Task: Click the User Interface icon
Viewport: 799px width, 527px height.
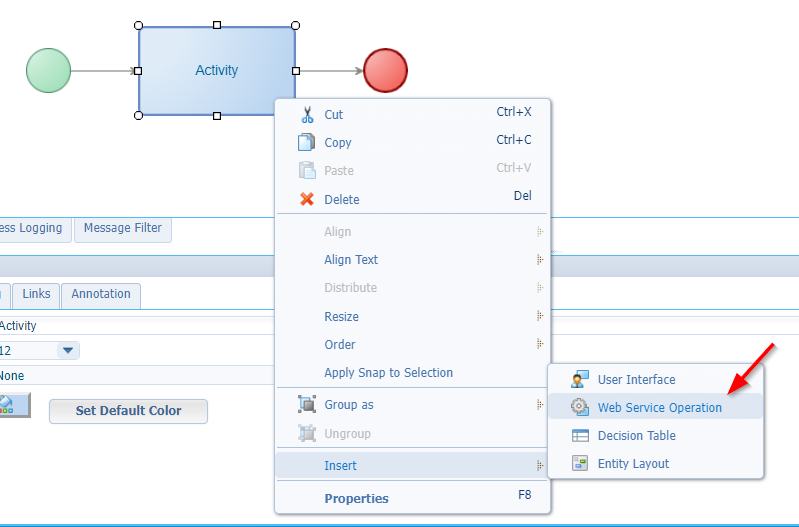Action: 580,379
